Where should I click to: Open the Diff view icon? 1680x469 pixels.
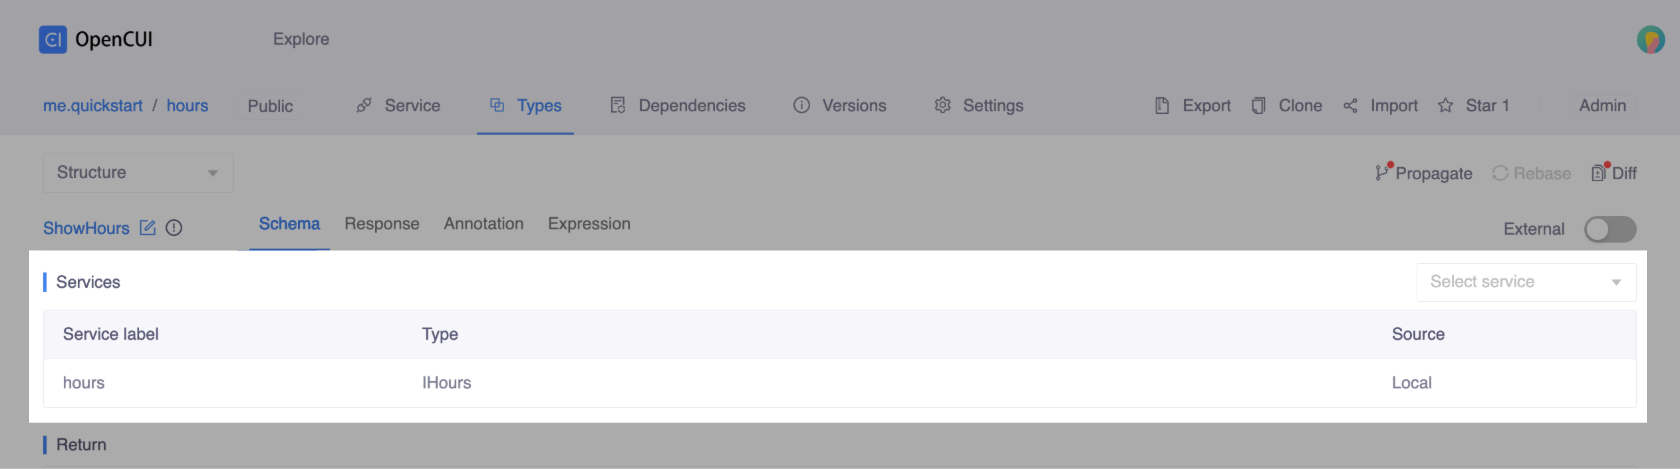[x=1599, y=172]
